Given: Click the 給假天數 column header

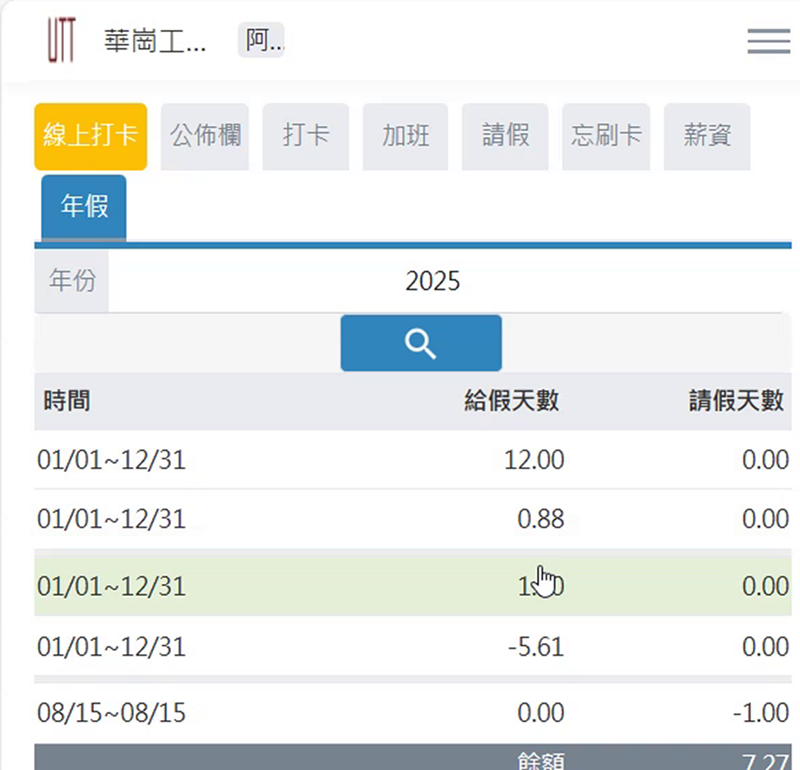Looking at the screenshot, I should [512, 401].
